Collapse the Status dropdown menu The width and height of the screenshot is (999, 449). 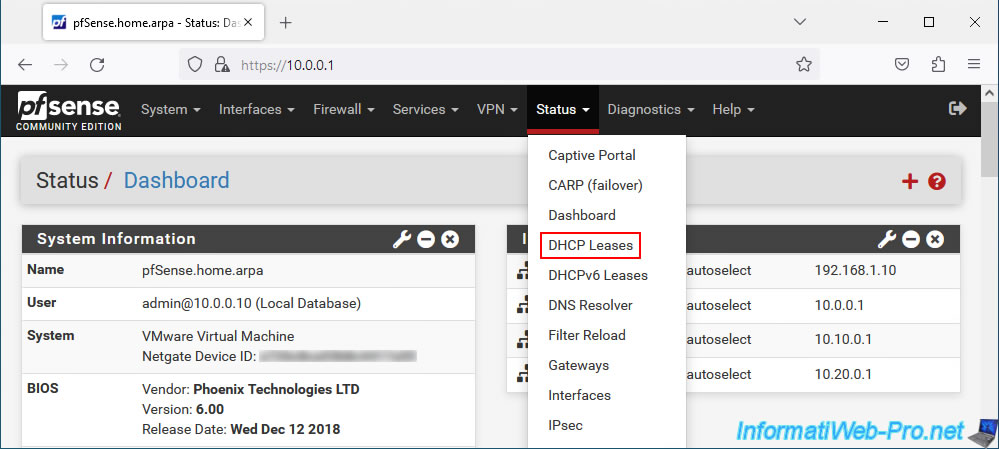563,110
